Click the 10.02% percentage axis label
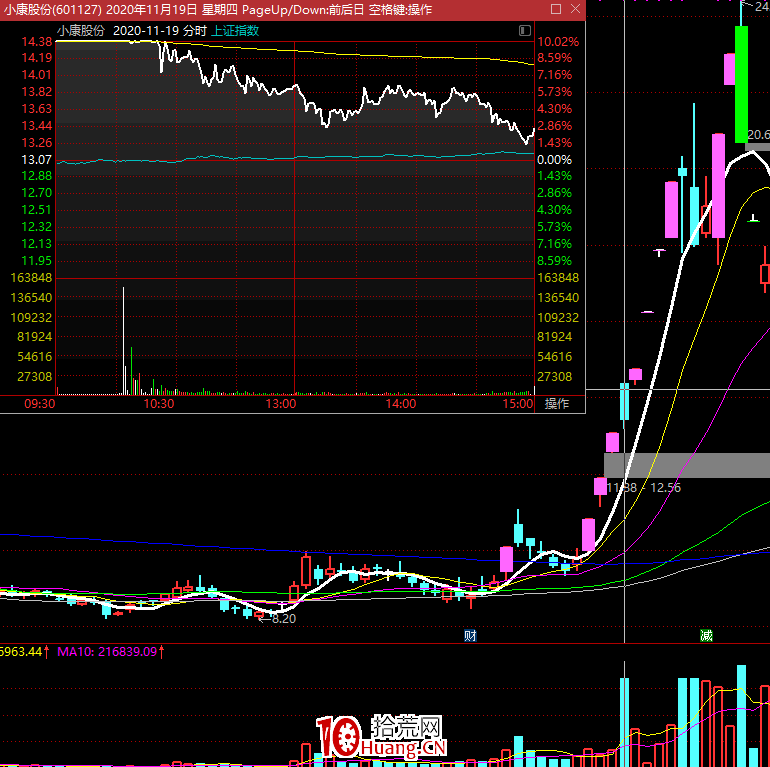Image resolution: width=770 pixels, height=767 pixels. (x=558, y=42)
